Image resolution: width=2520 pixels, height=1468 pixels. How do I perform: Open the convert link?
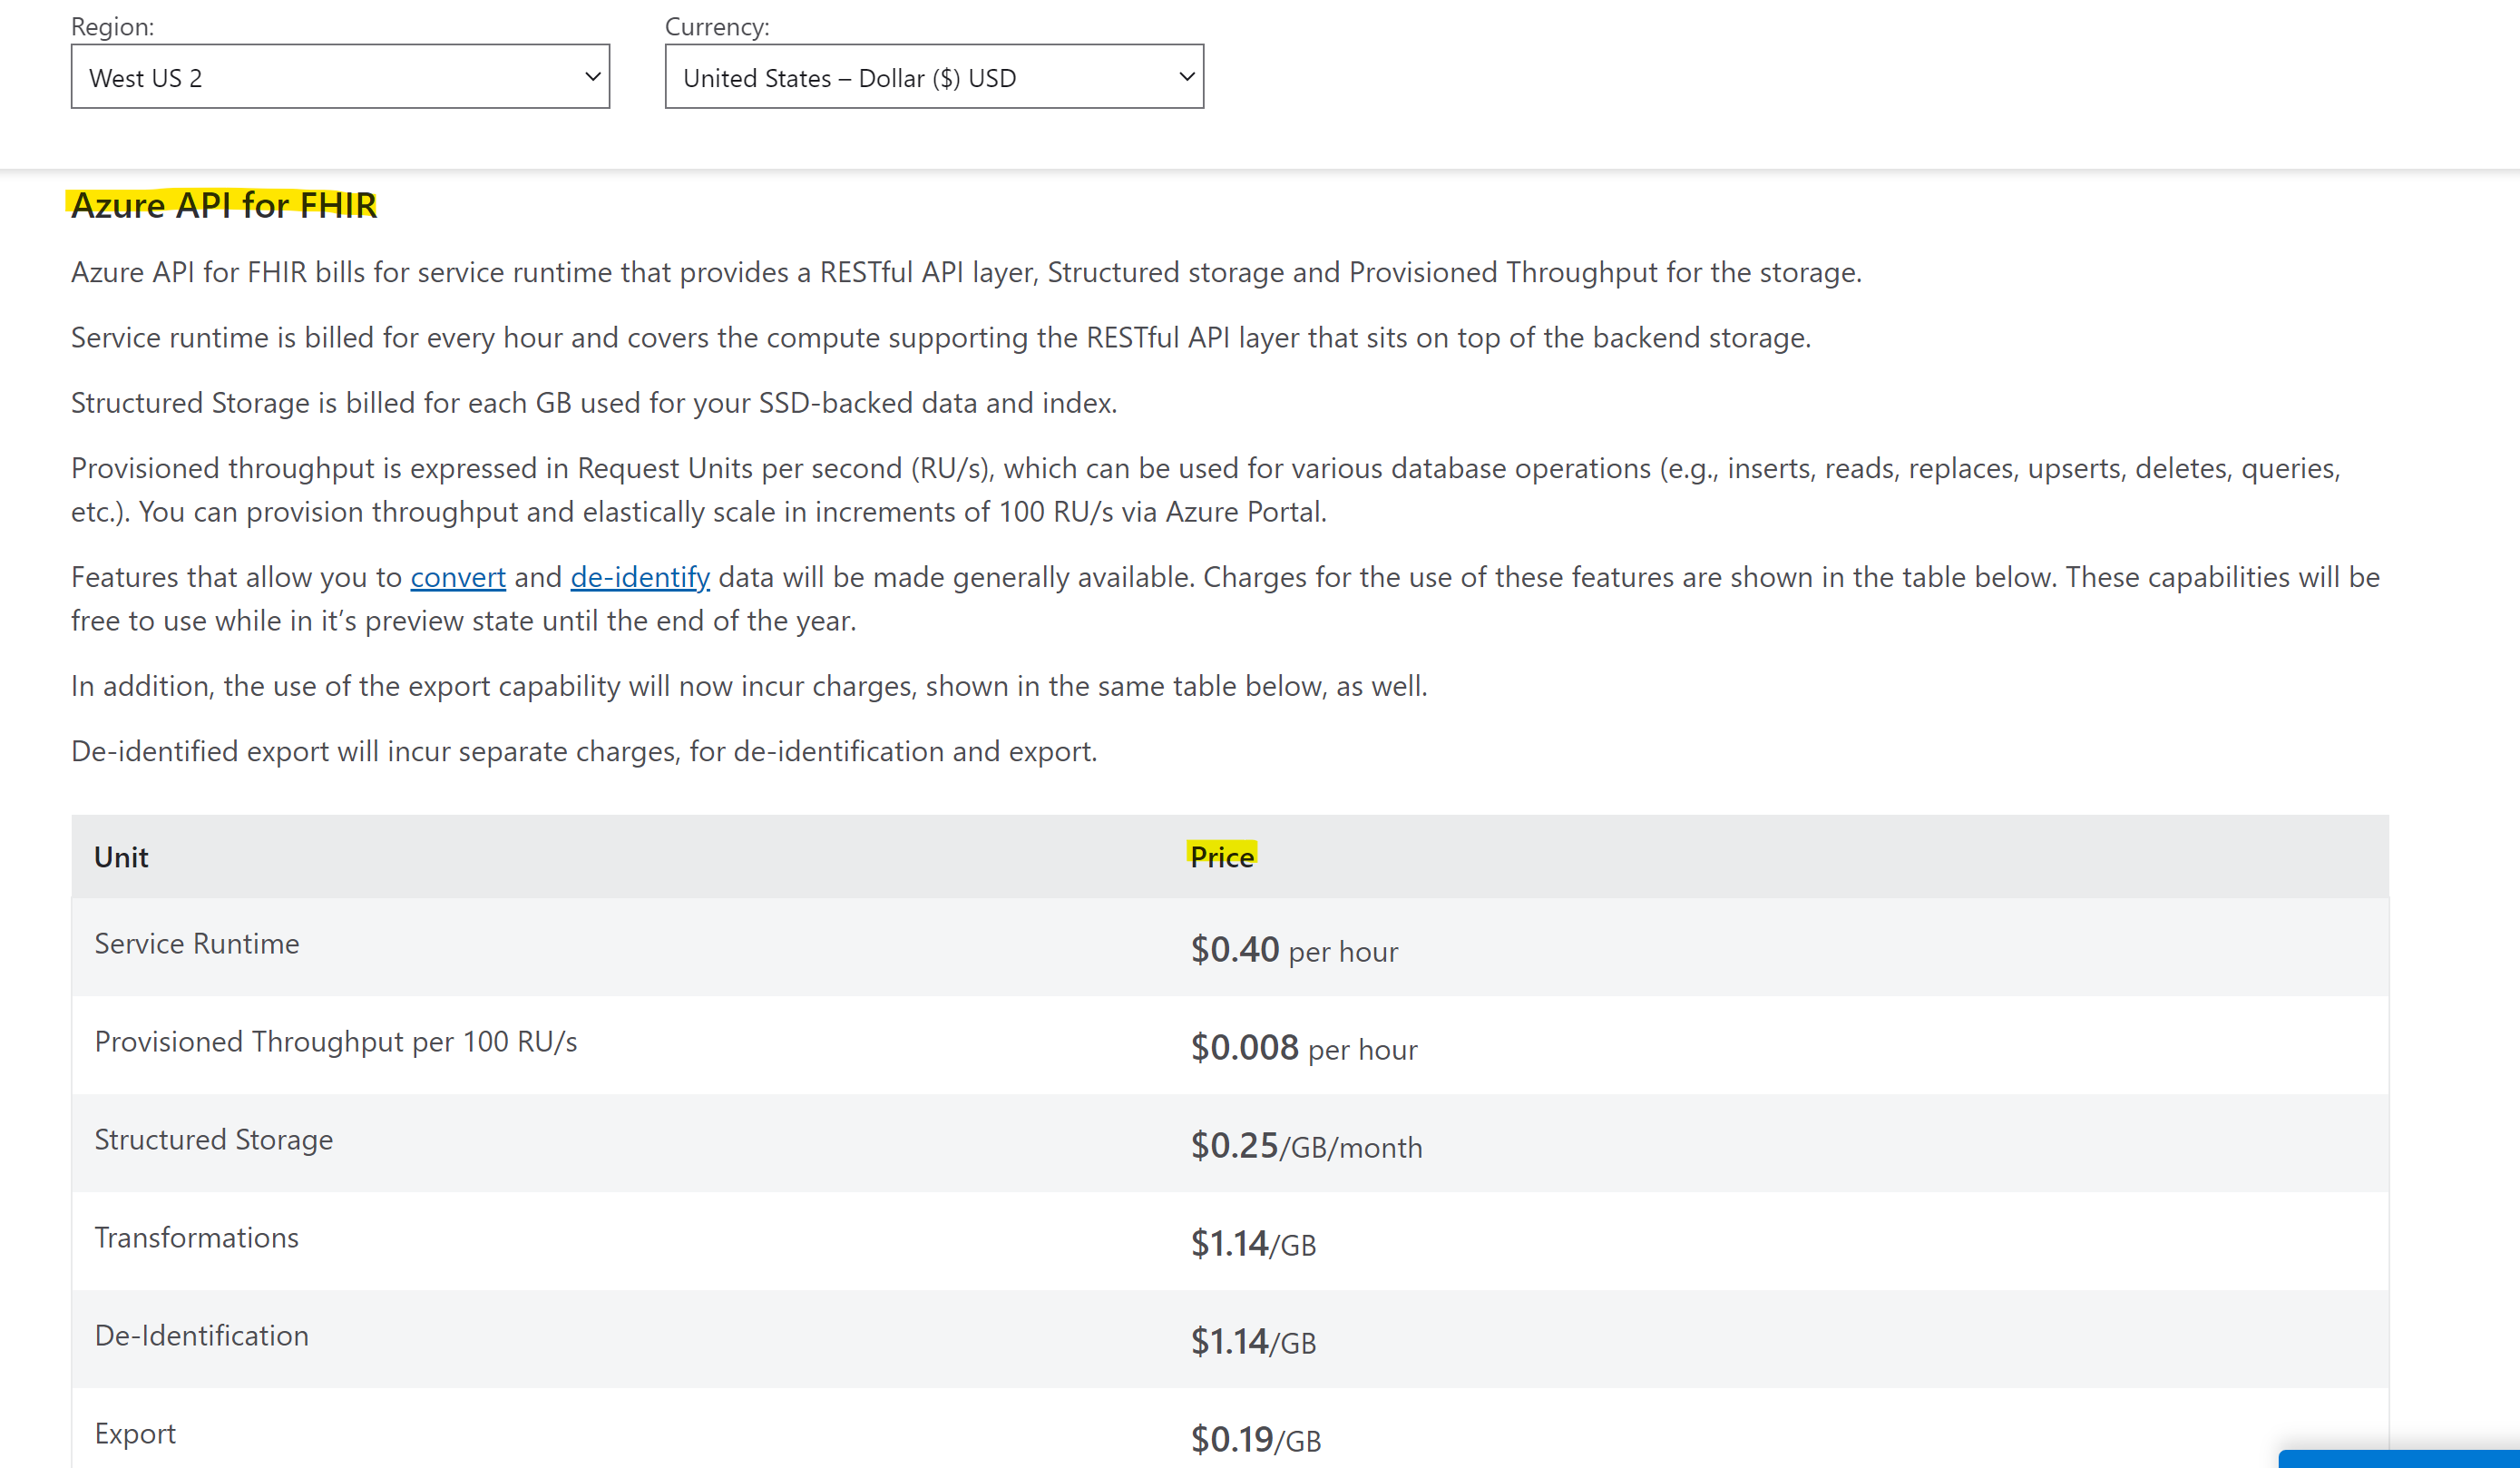point(457,577)
